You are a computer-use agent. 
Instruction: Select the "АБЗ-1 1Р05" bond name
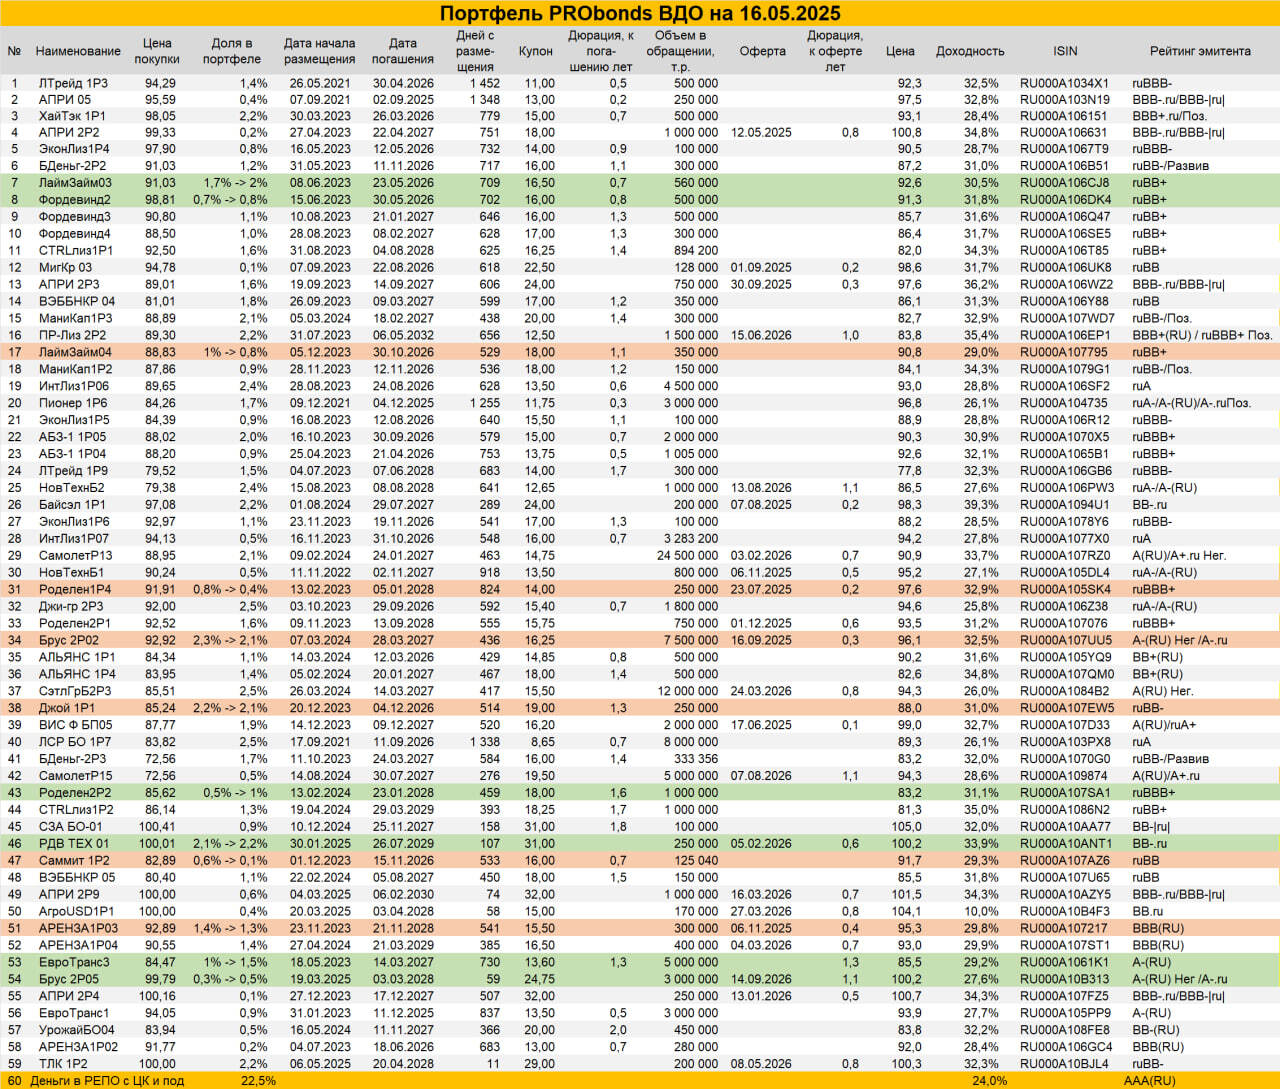72,437
